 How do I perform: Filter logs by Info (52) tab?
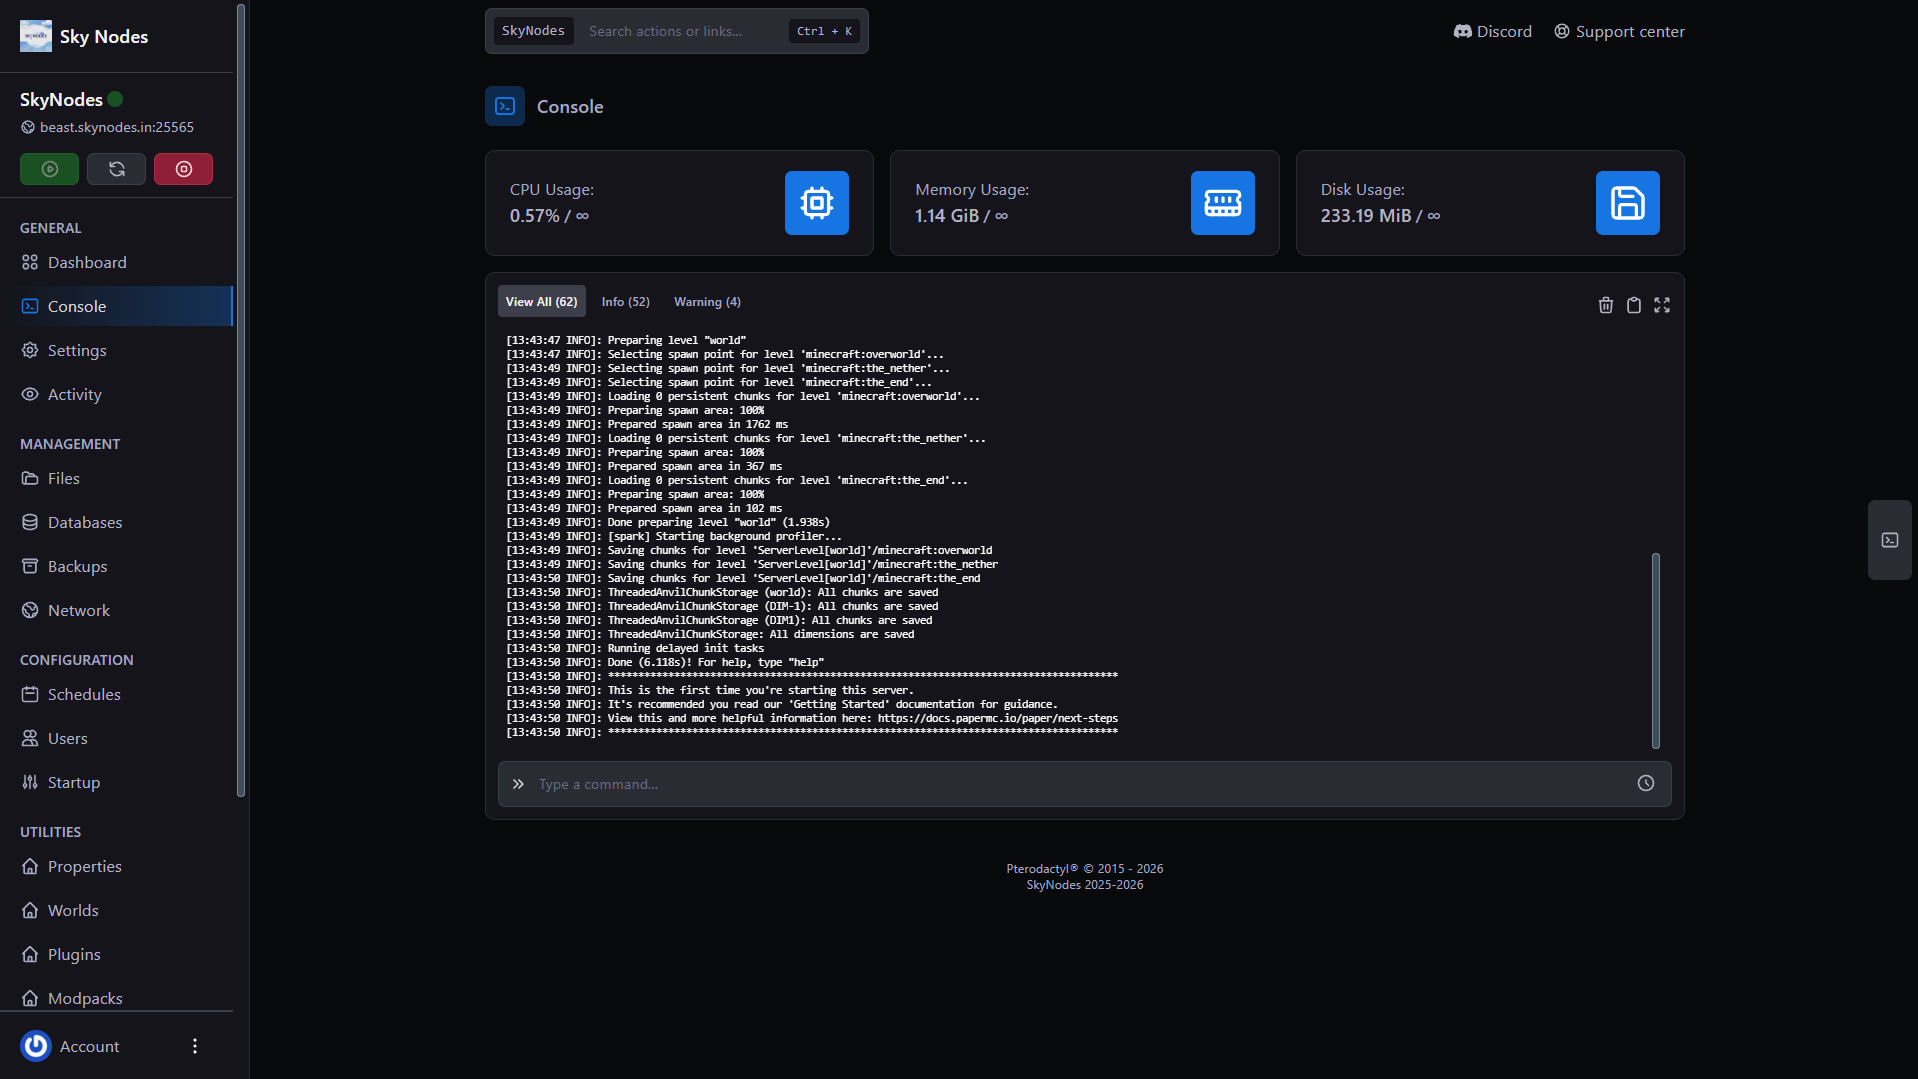[625, 301]
